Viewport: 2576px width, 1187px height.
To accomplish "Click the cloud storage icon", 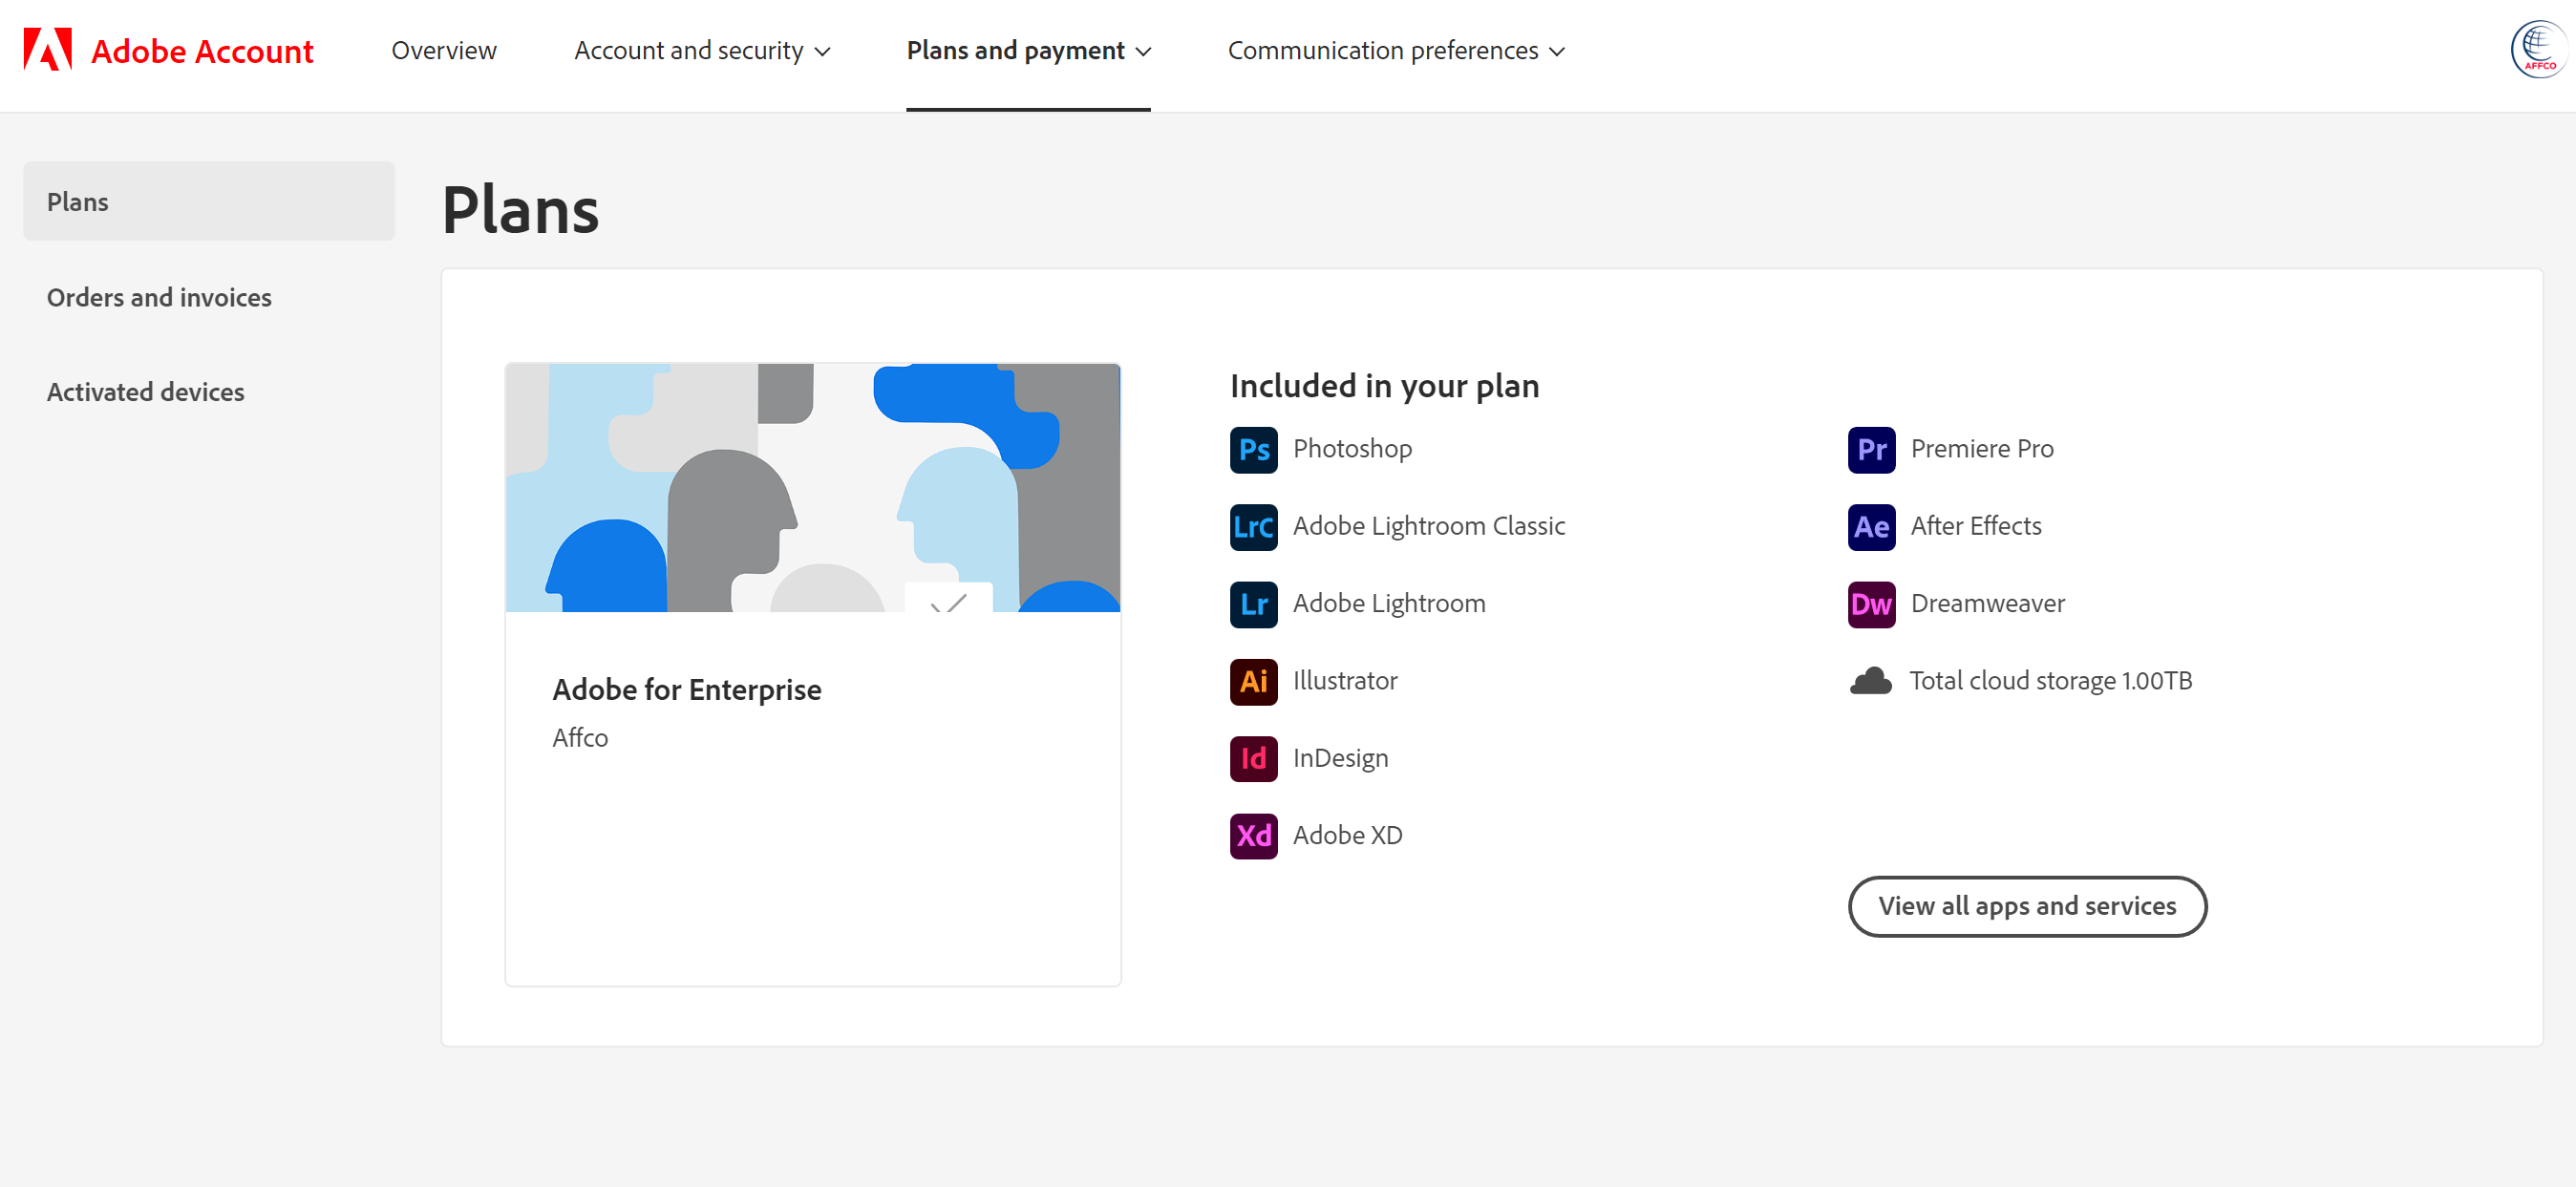I will (x=1871, y=678).
